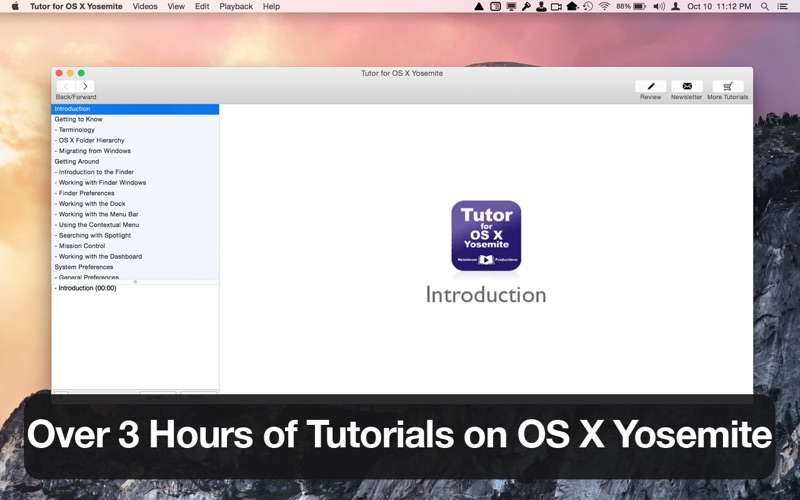Click the battery status icon
This screenshot has height=500, width=800.
[639, 6]
